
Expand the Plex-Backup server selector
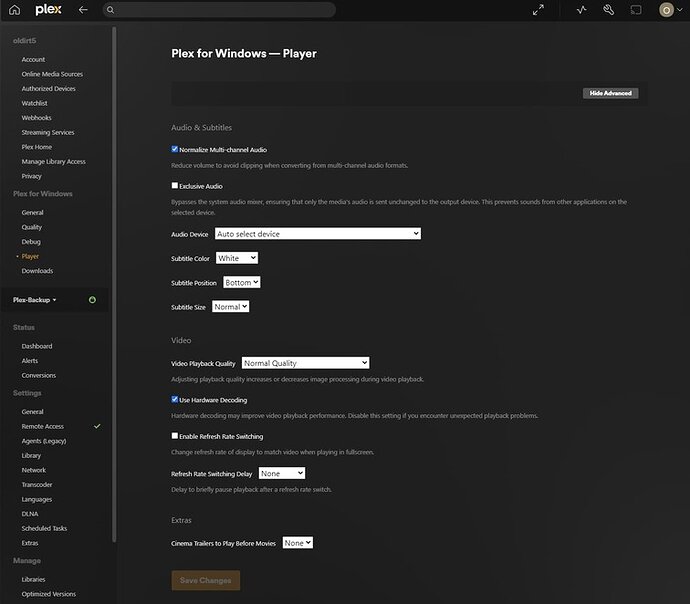tap(35, 300)
